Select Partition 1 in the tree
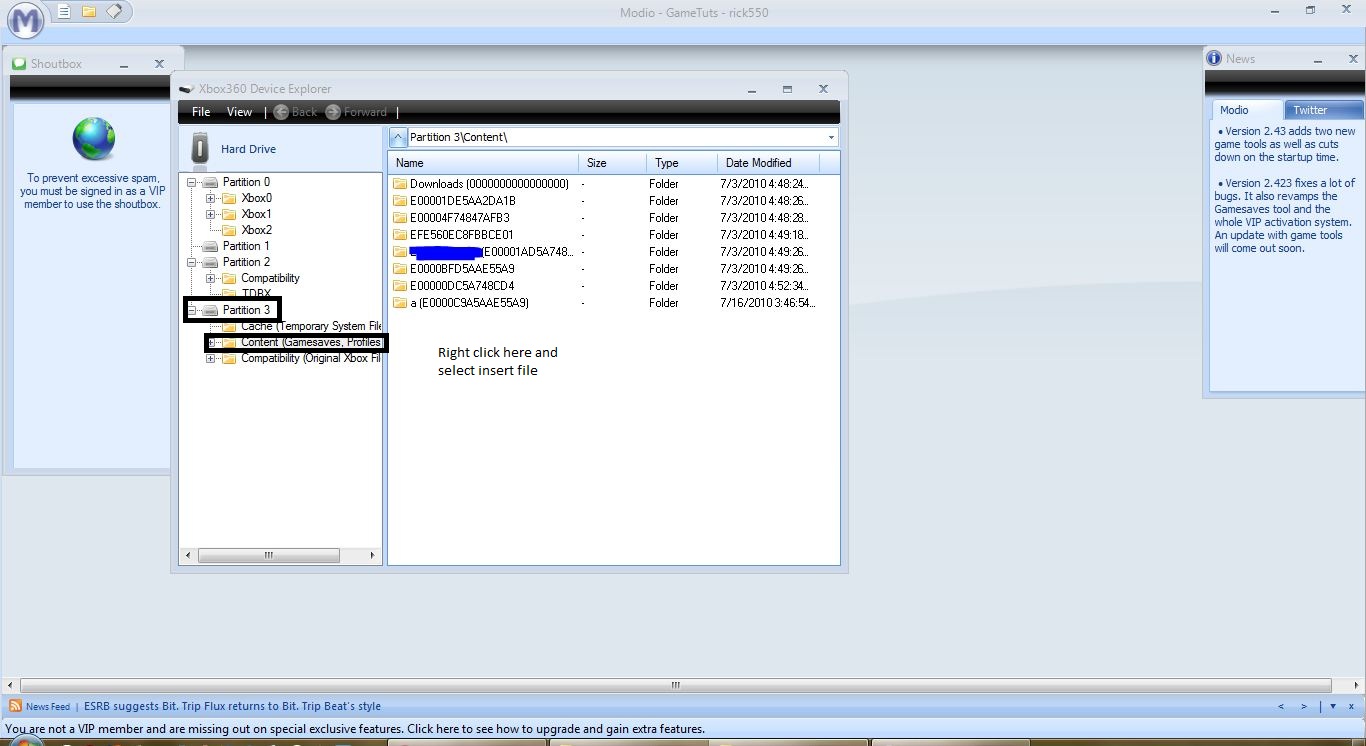Screen dimensions: 1366x746 [246, 246]
